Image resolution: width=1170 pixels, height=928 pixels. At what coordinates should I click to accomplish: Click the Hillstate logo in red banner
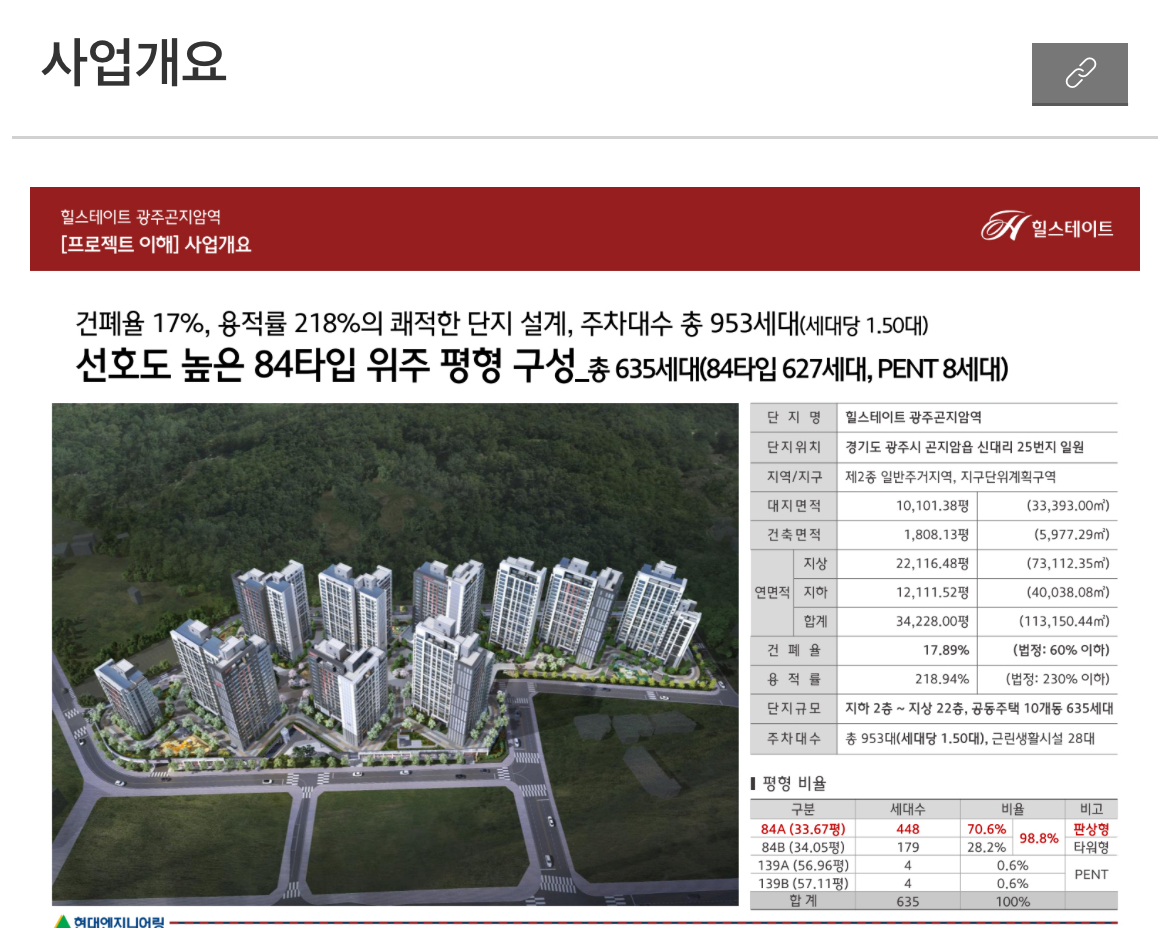[x=1047, y=228]
